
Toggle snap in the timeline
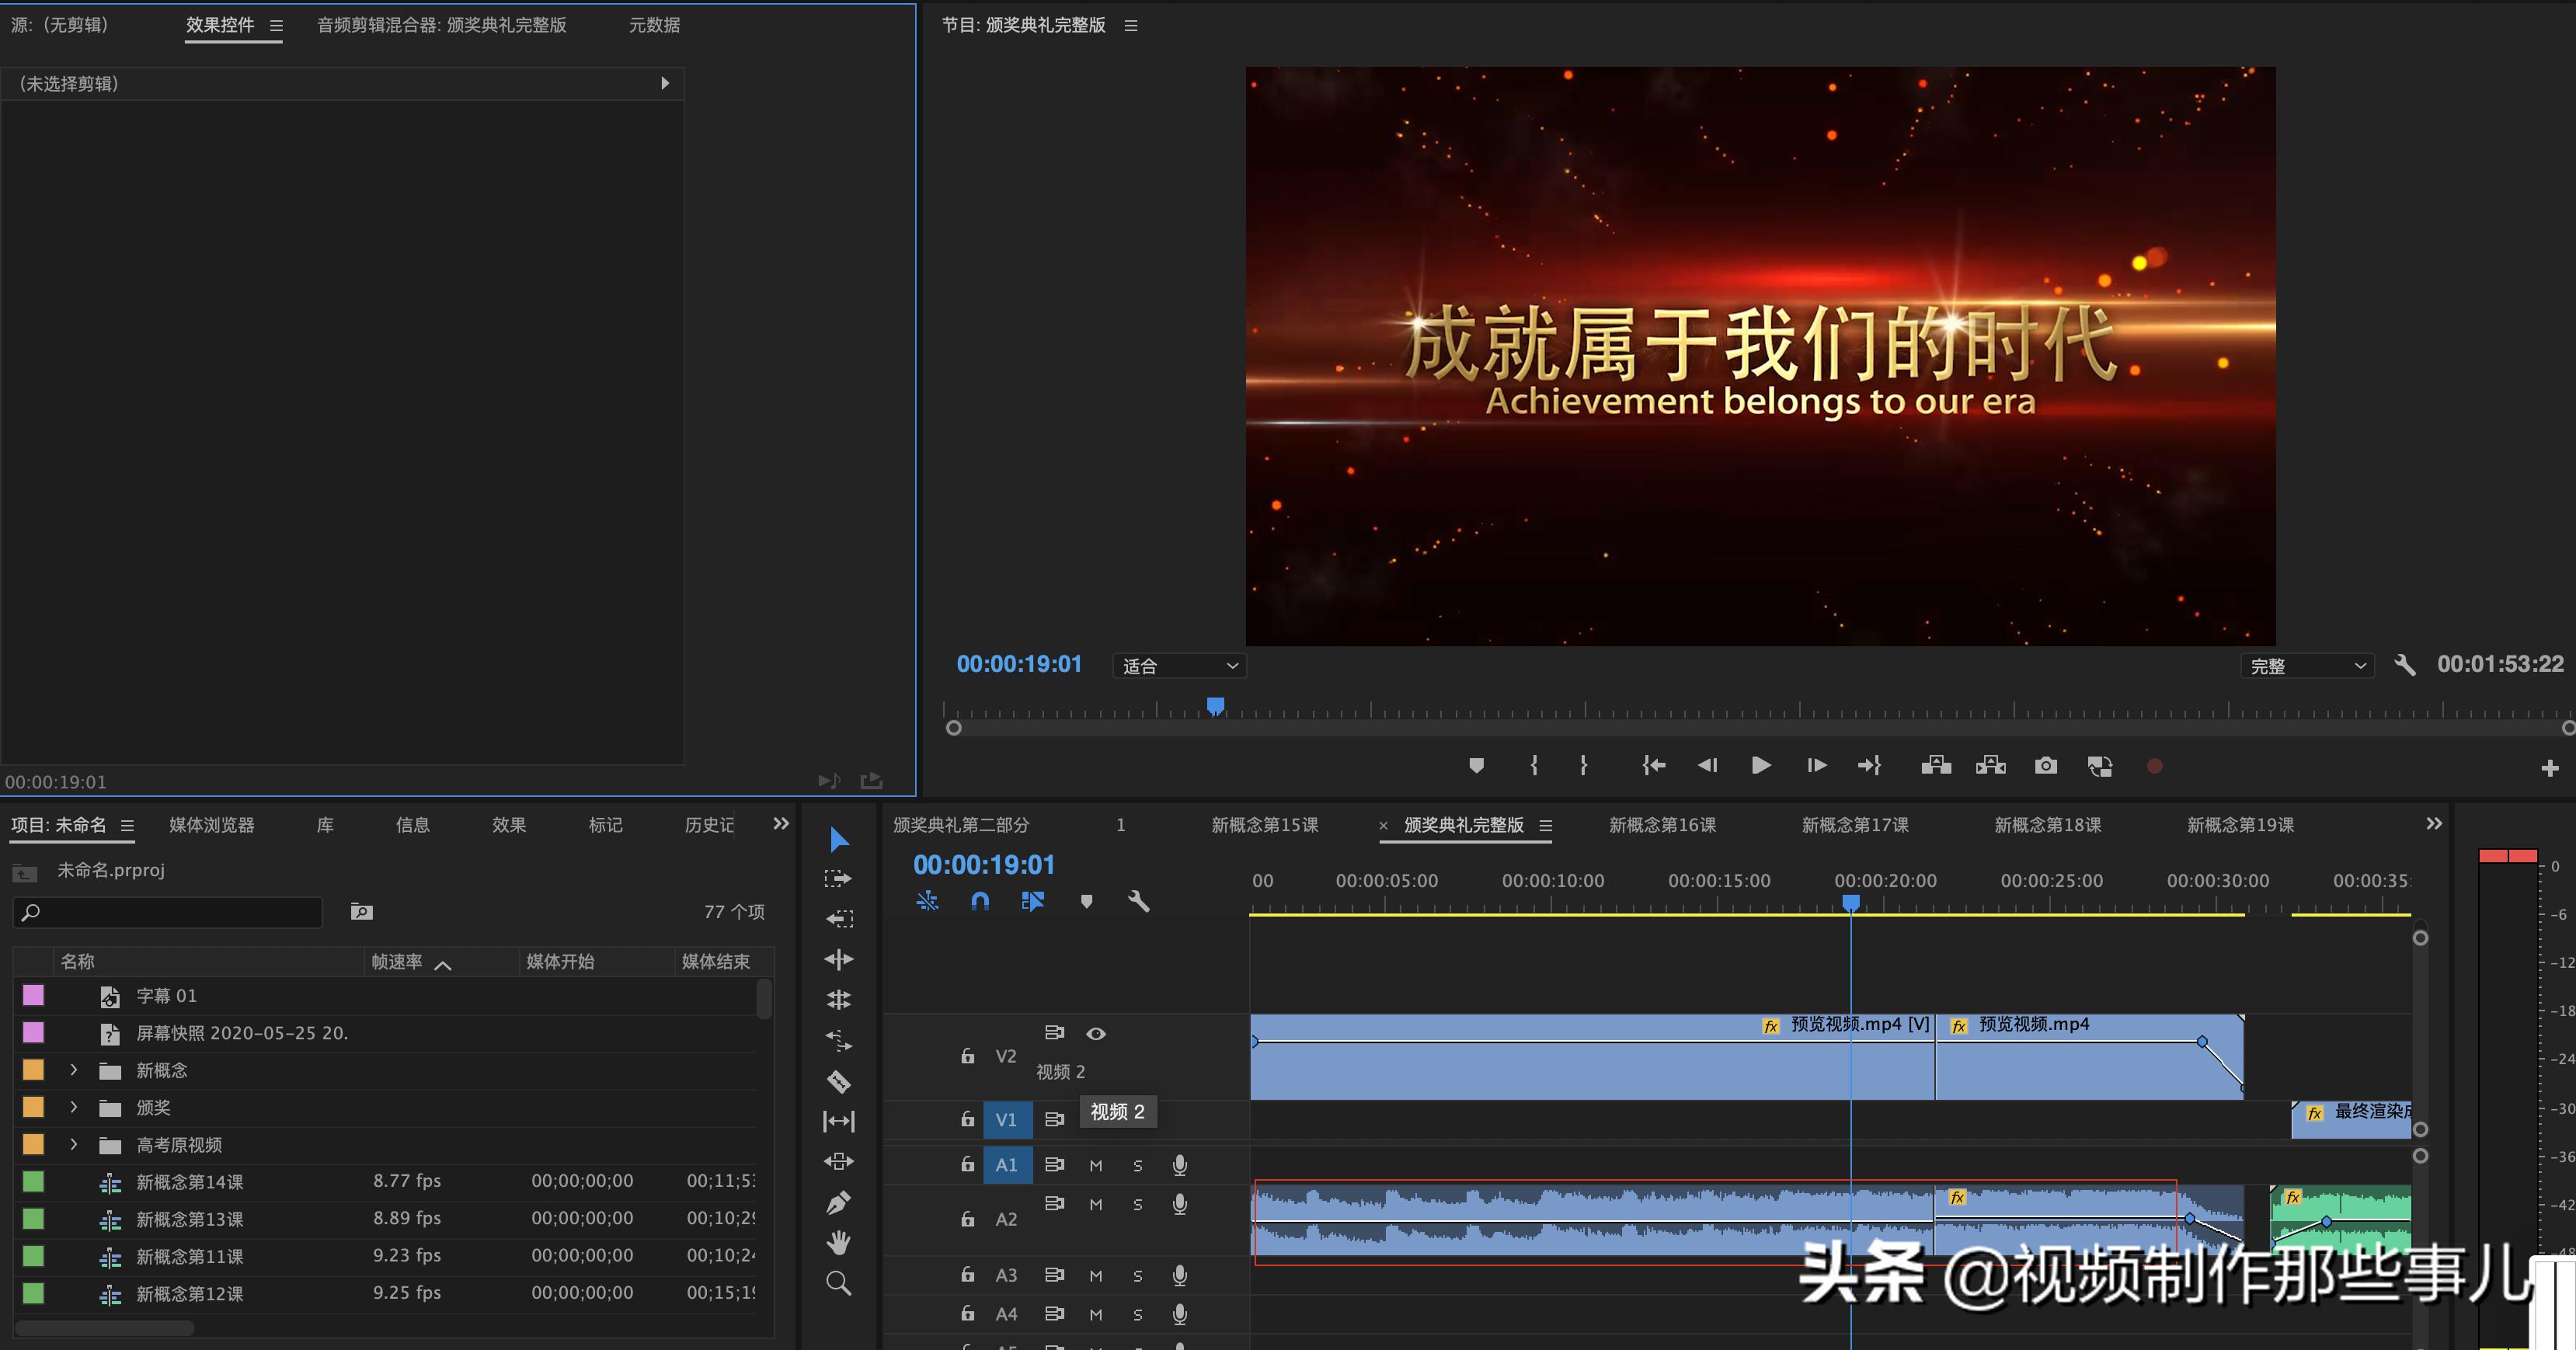[x=979, y=901]
